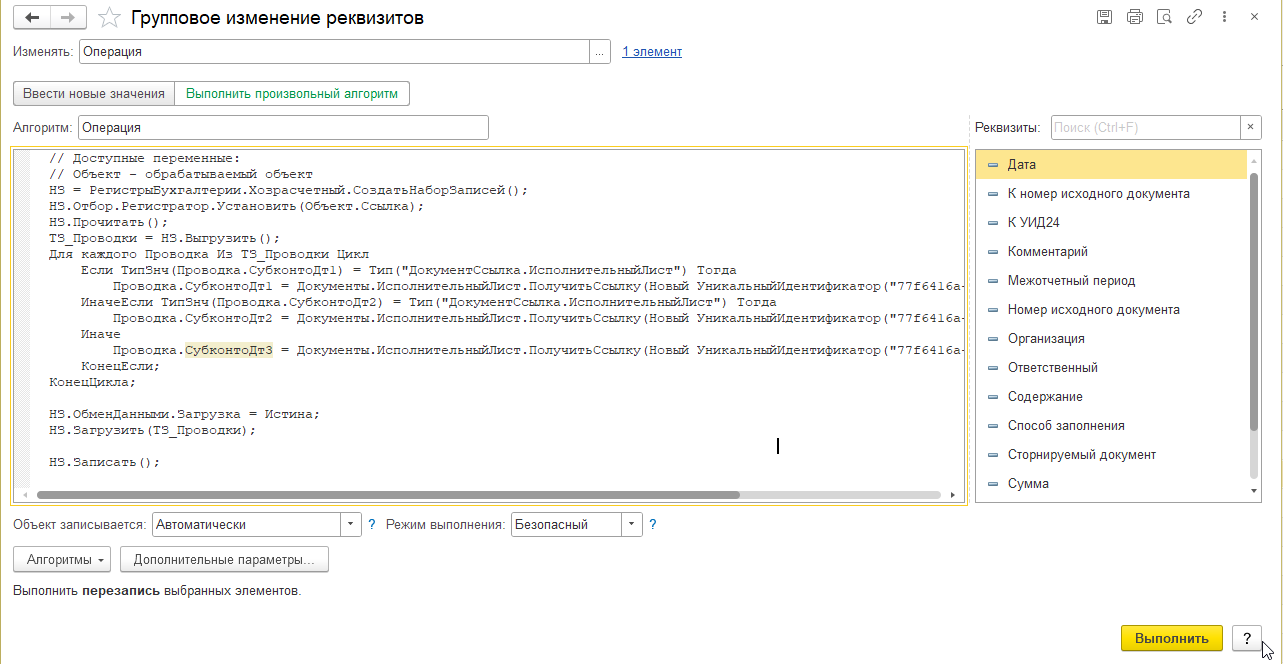This screenshot has height=664, width=1283.
Task: Open print preview with the magnifier icon
Action: (x=1164, y=17)
